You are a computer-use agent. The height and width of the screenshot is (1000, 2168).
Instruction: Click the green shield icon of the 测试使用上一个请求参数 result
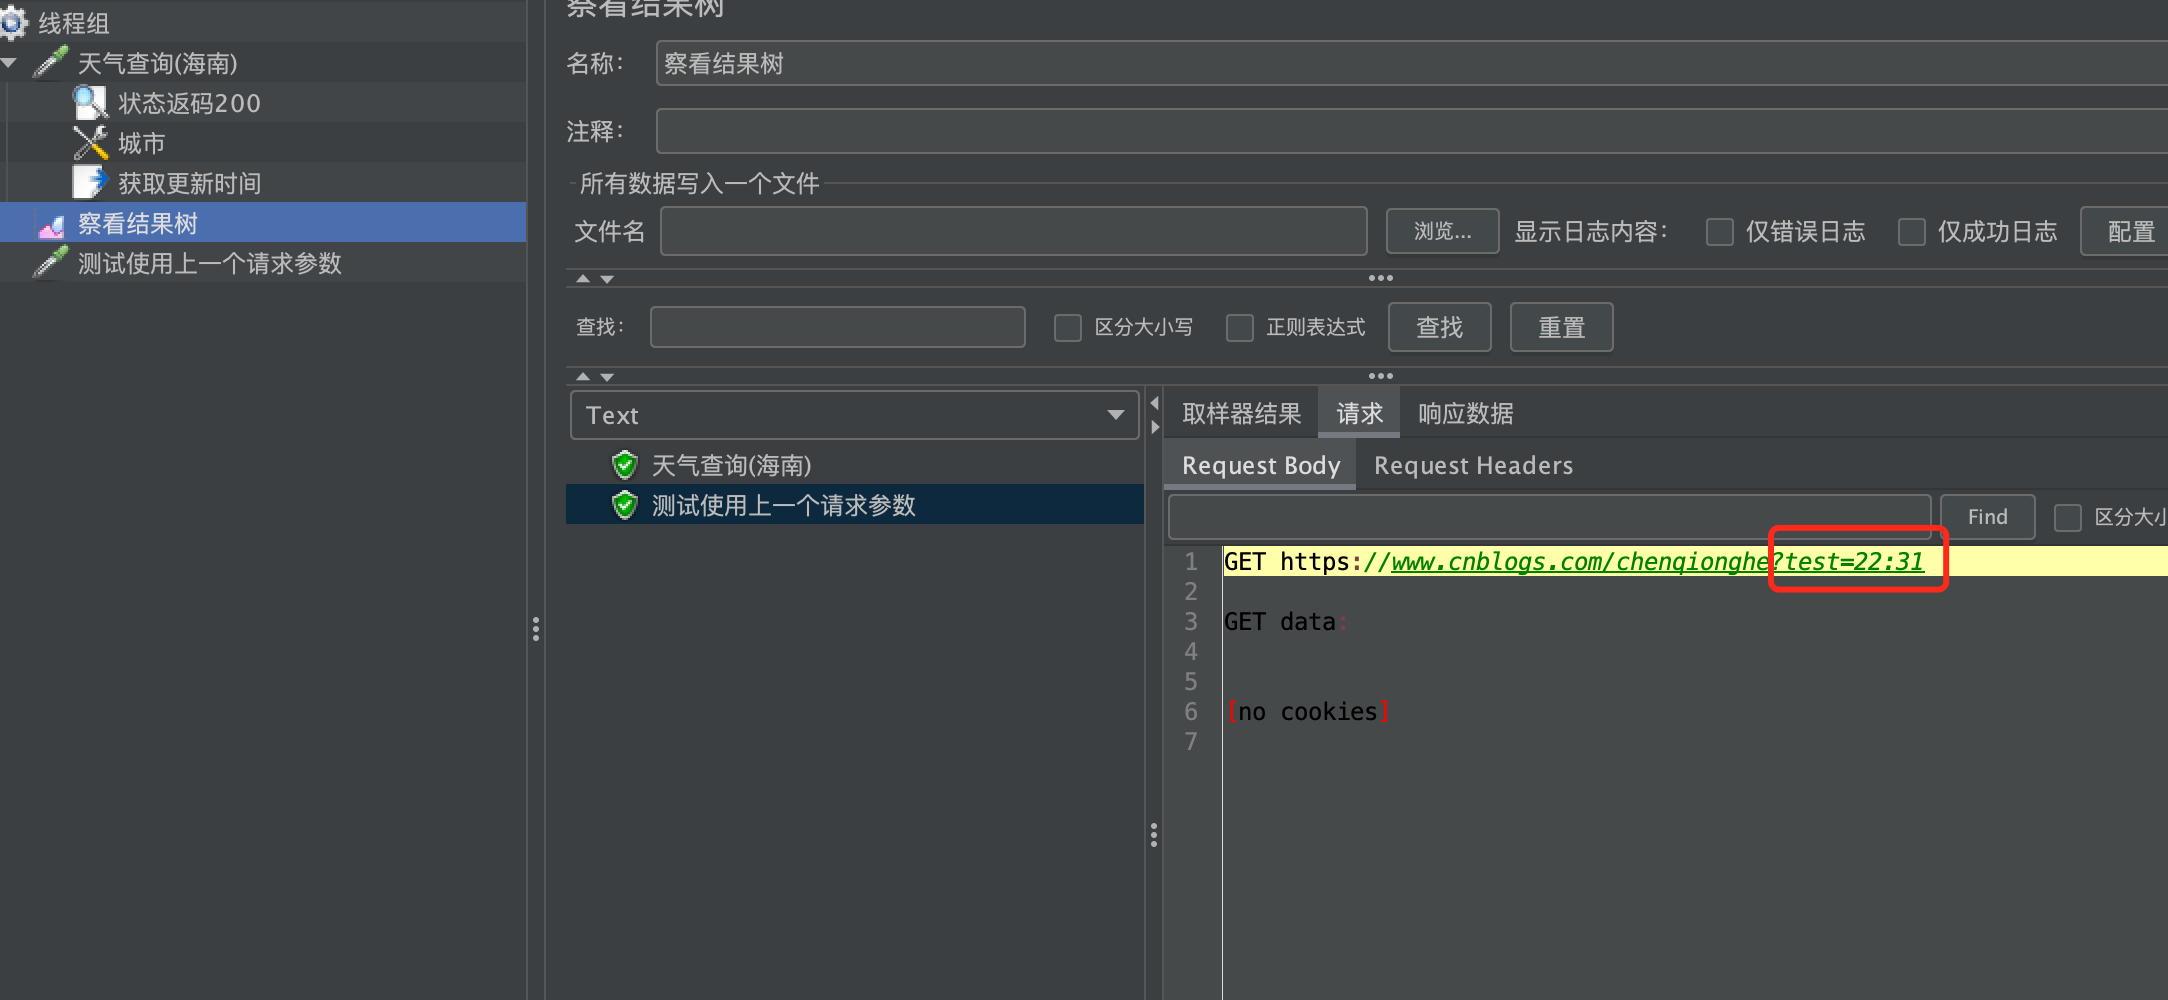tap(625, 505)
